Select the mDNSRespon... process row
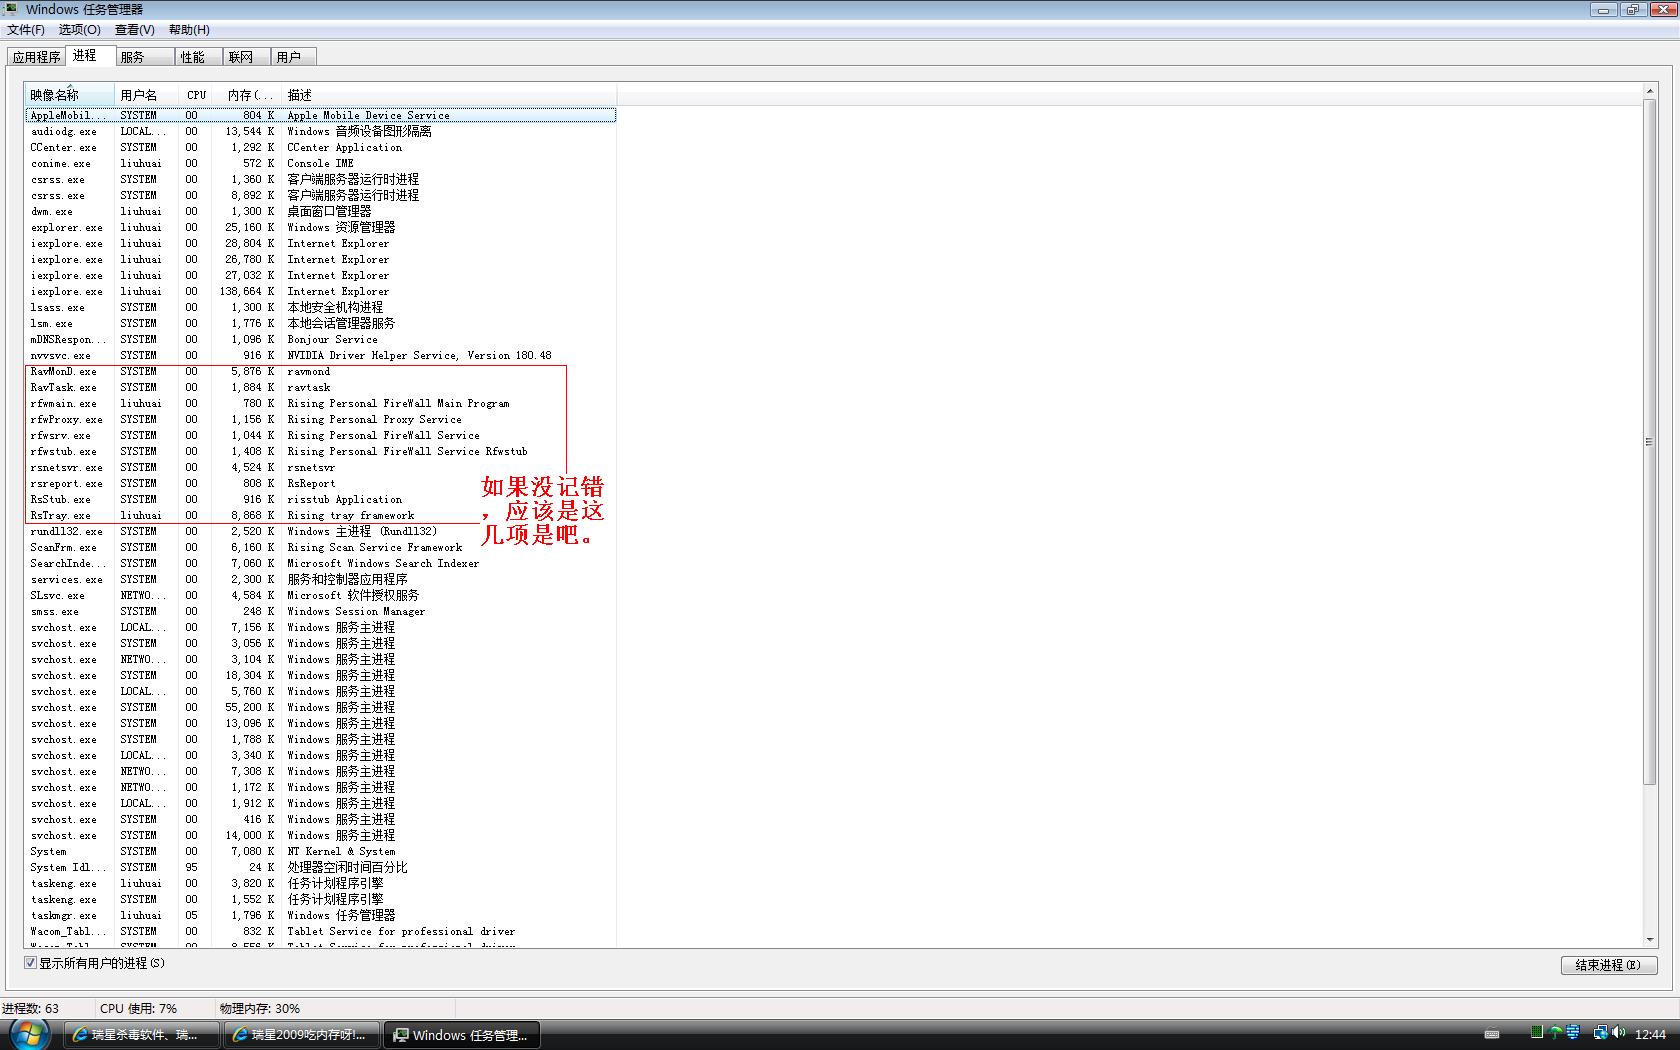The image size is (1680, 1050). click(x=320, y=339)
